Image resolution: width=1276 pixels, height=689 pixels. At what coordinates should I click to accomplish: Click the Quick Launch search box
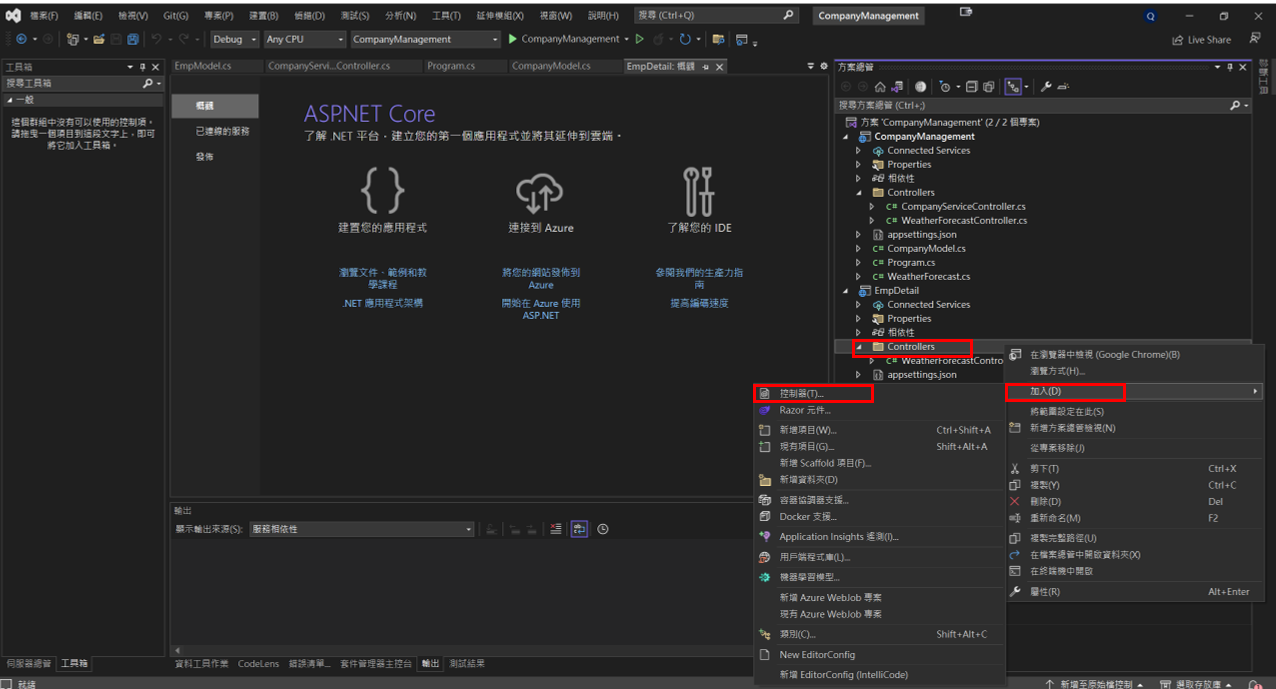point(717,16)
